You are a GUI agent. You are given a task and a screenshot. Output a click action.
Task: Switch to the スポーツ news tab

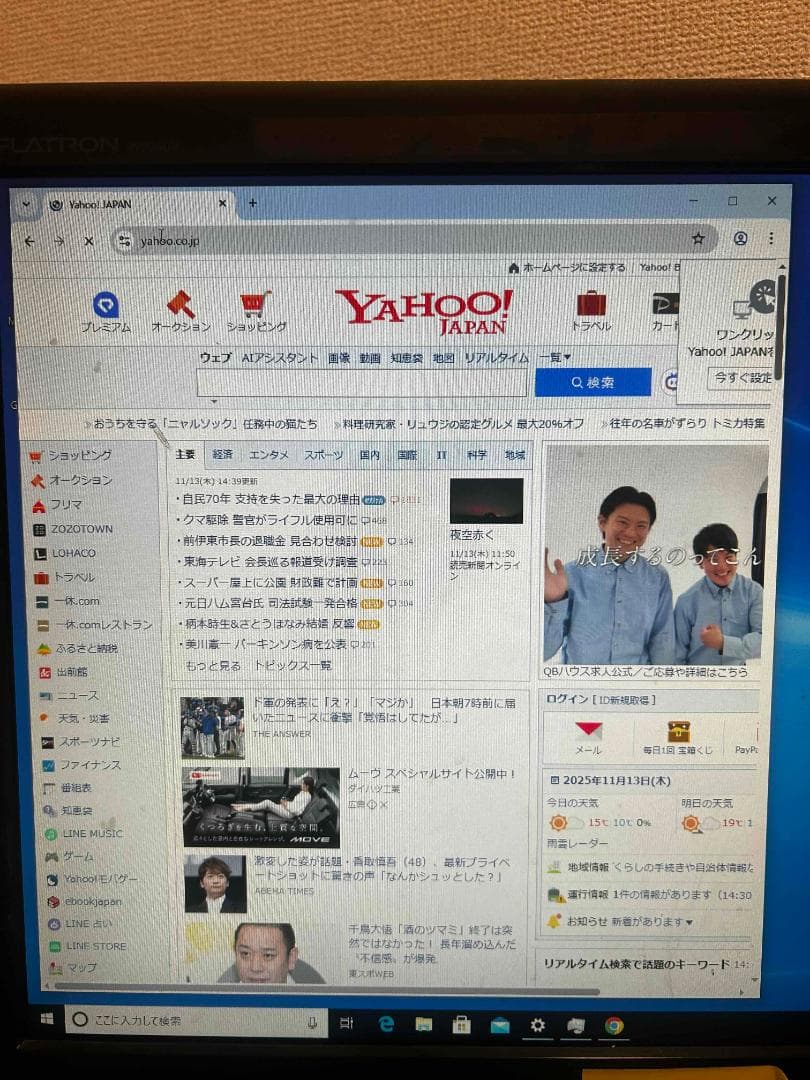pyautogui.click(x=324, y=455)
